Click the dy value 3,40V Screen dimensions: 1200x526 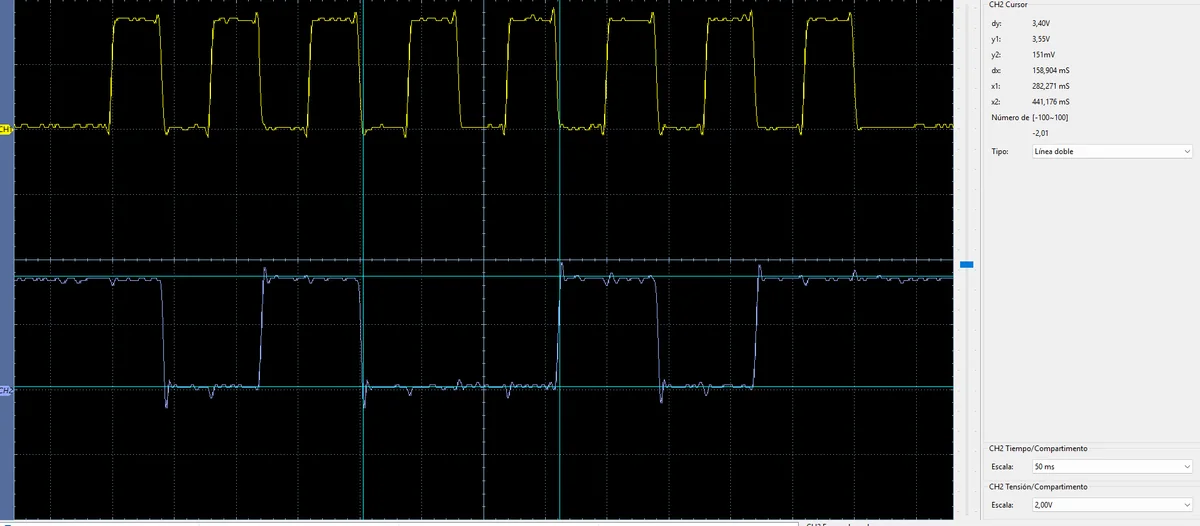pos(1041,22)
